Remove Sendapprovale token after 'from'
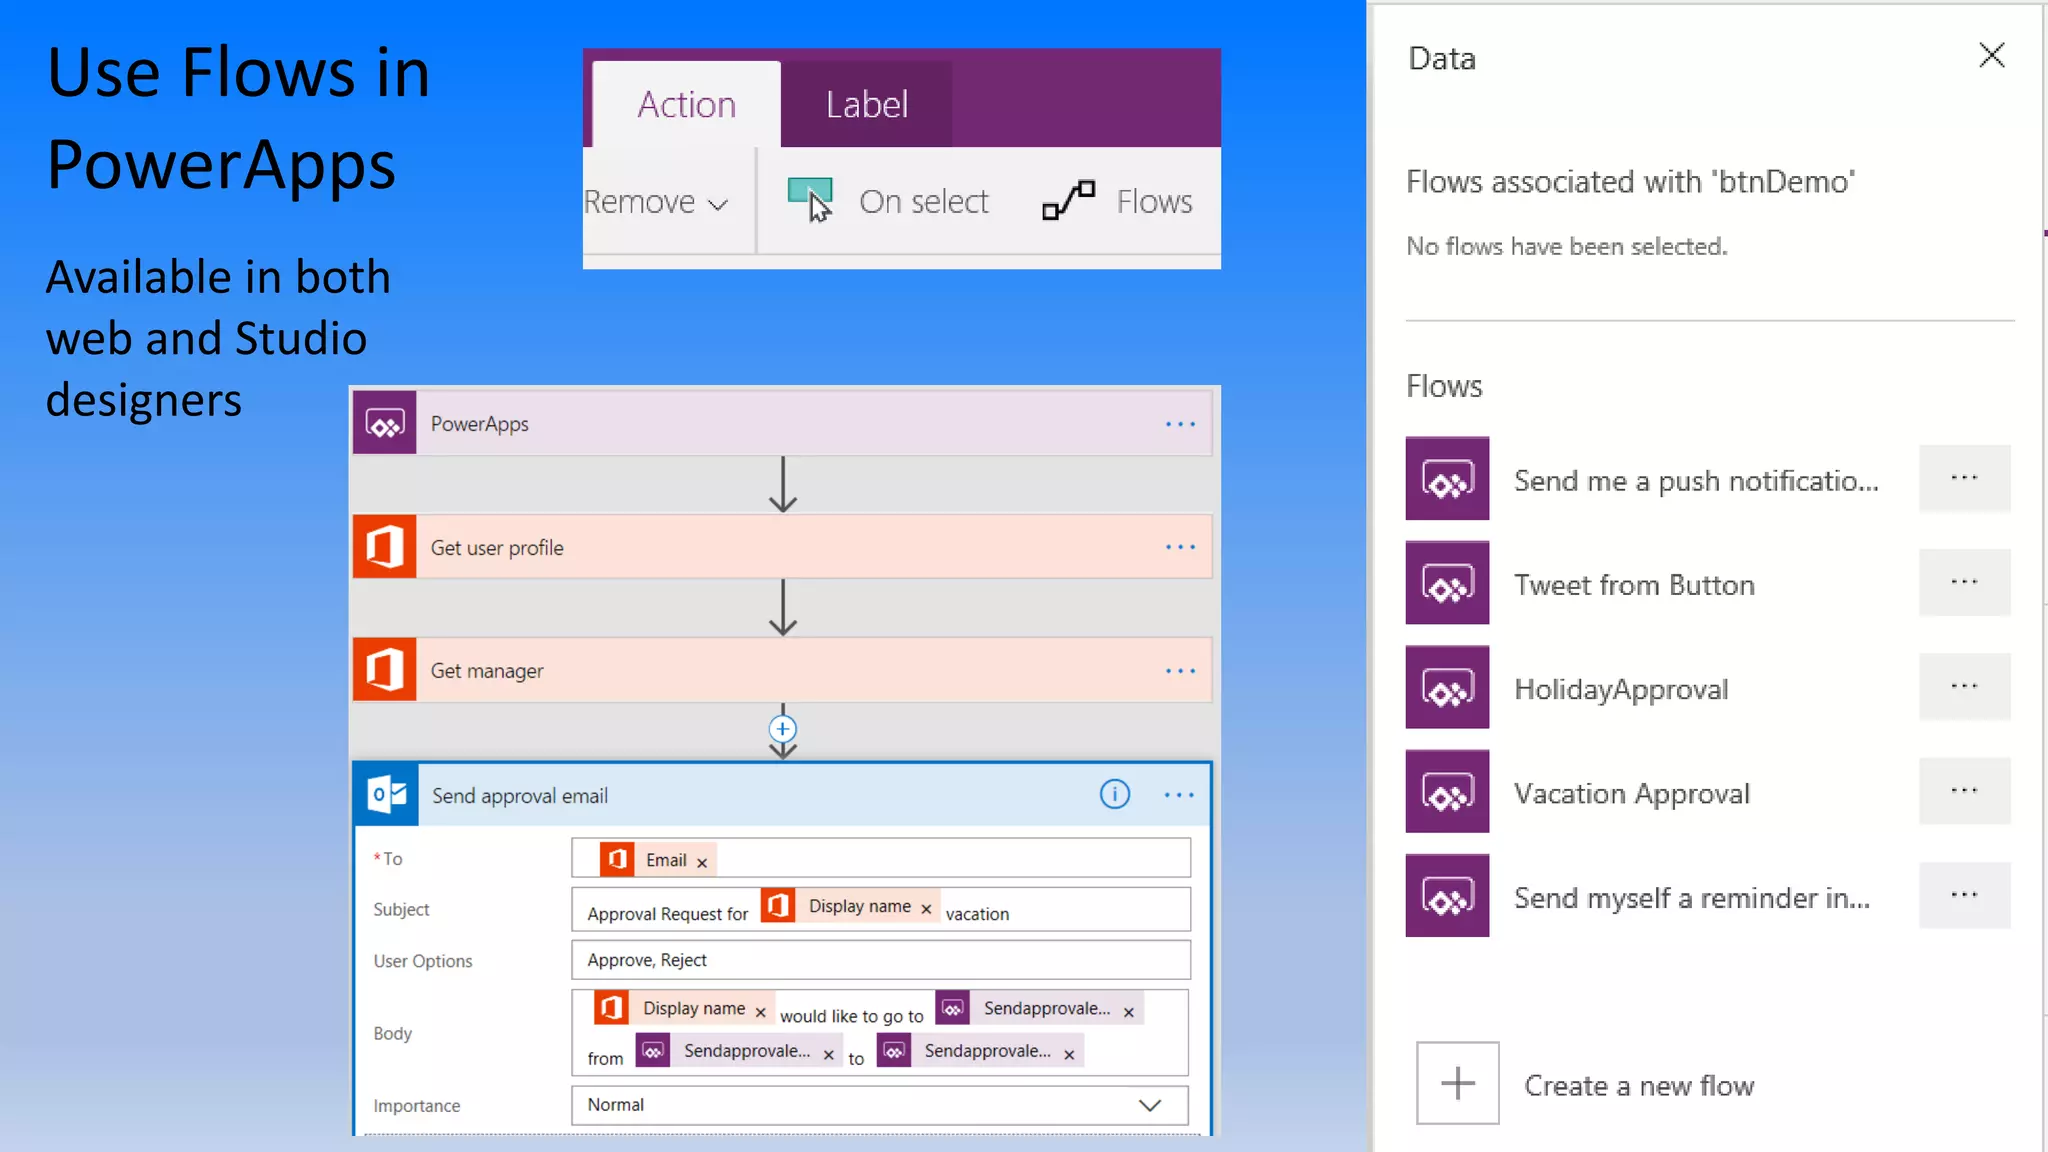 click(828, 1054)
